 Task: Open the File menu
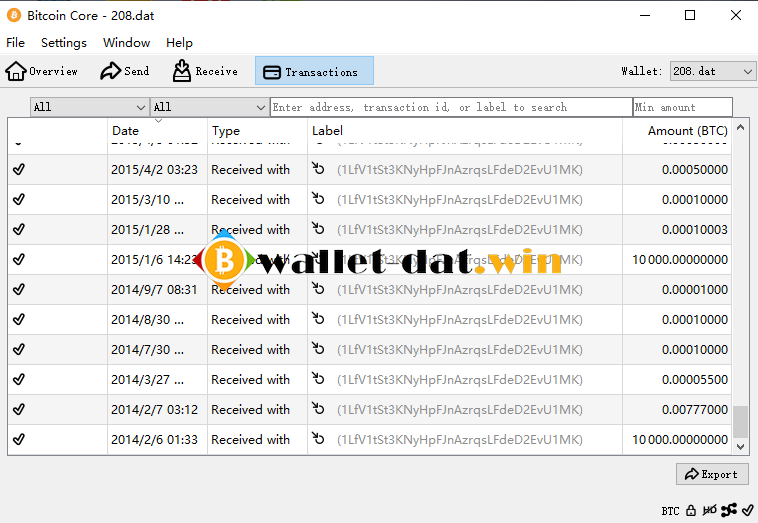[x=15, y=43]
